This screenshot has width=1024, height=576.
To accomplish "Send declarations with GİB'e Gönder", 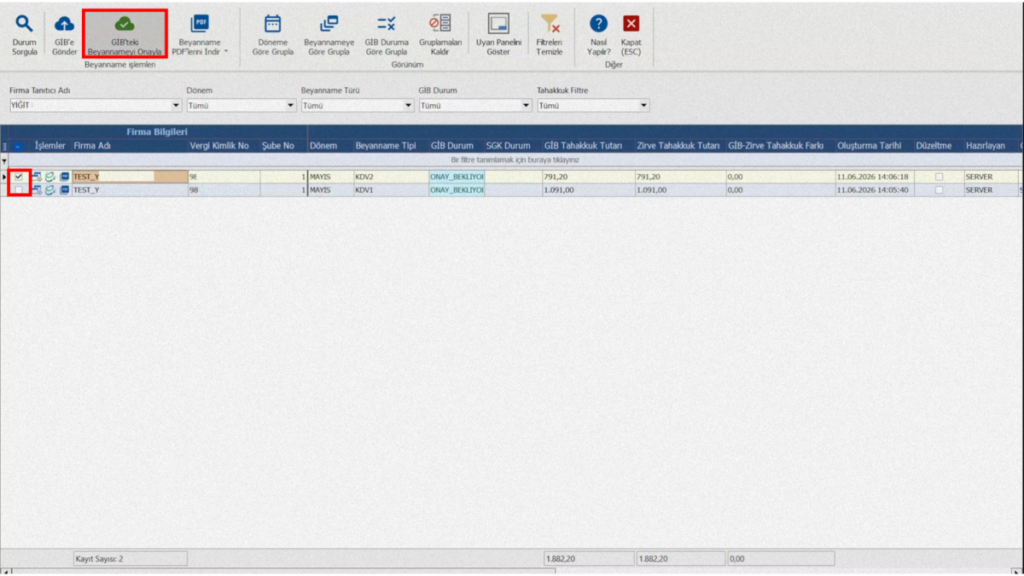I will (64, 35).
